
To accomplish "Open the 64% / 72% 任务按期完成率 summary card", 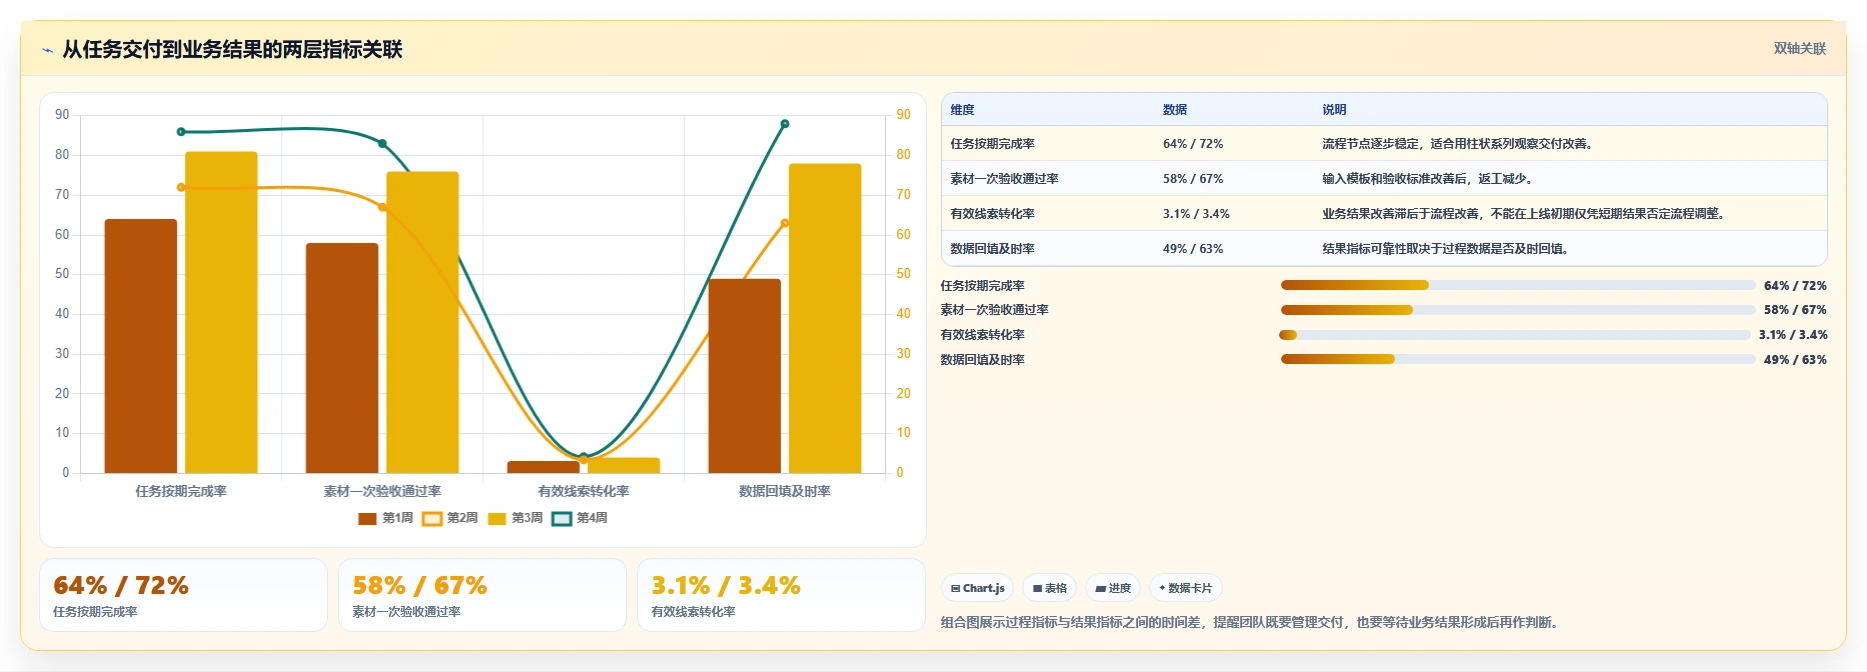I will pyautogui.click(x=183, y=595).
